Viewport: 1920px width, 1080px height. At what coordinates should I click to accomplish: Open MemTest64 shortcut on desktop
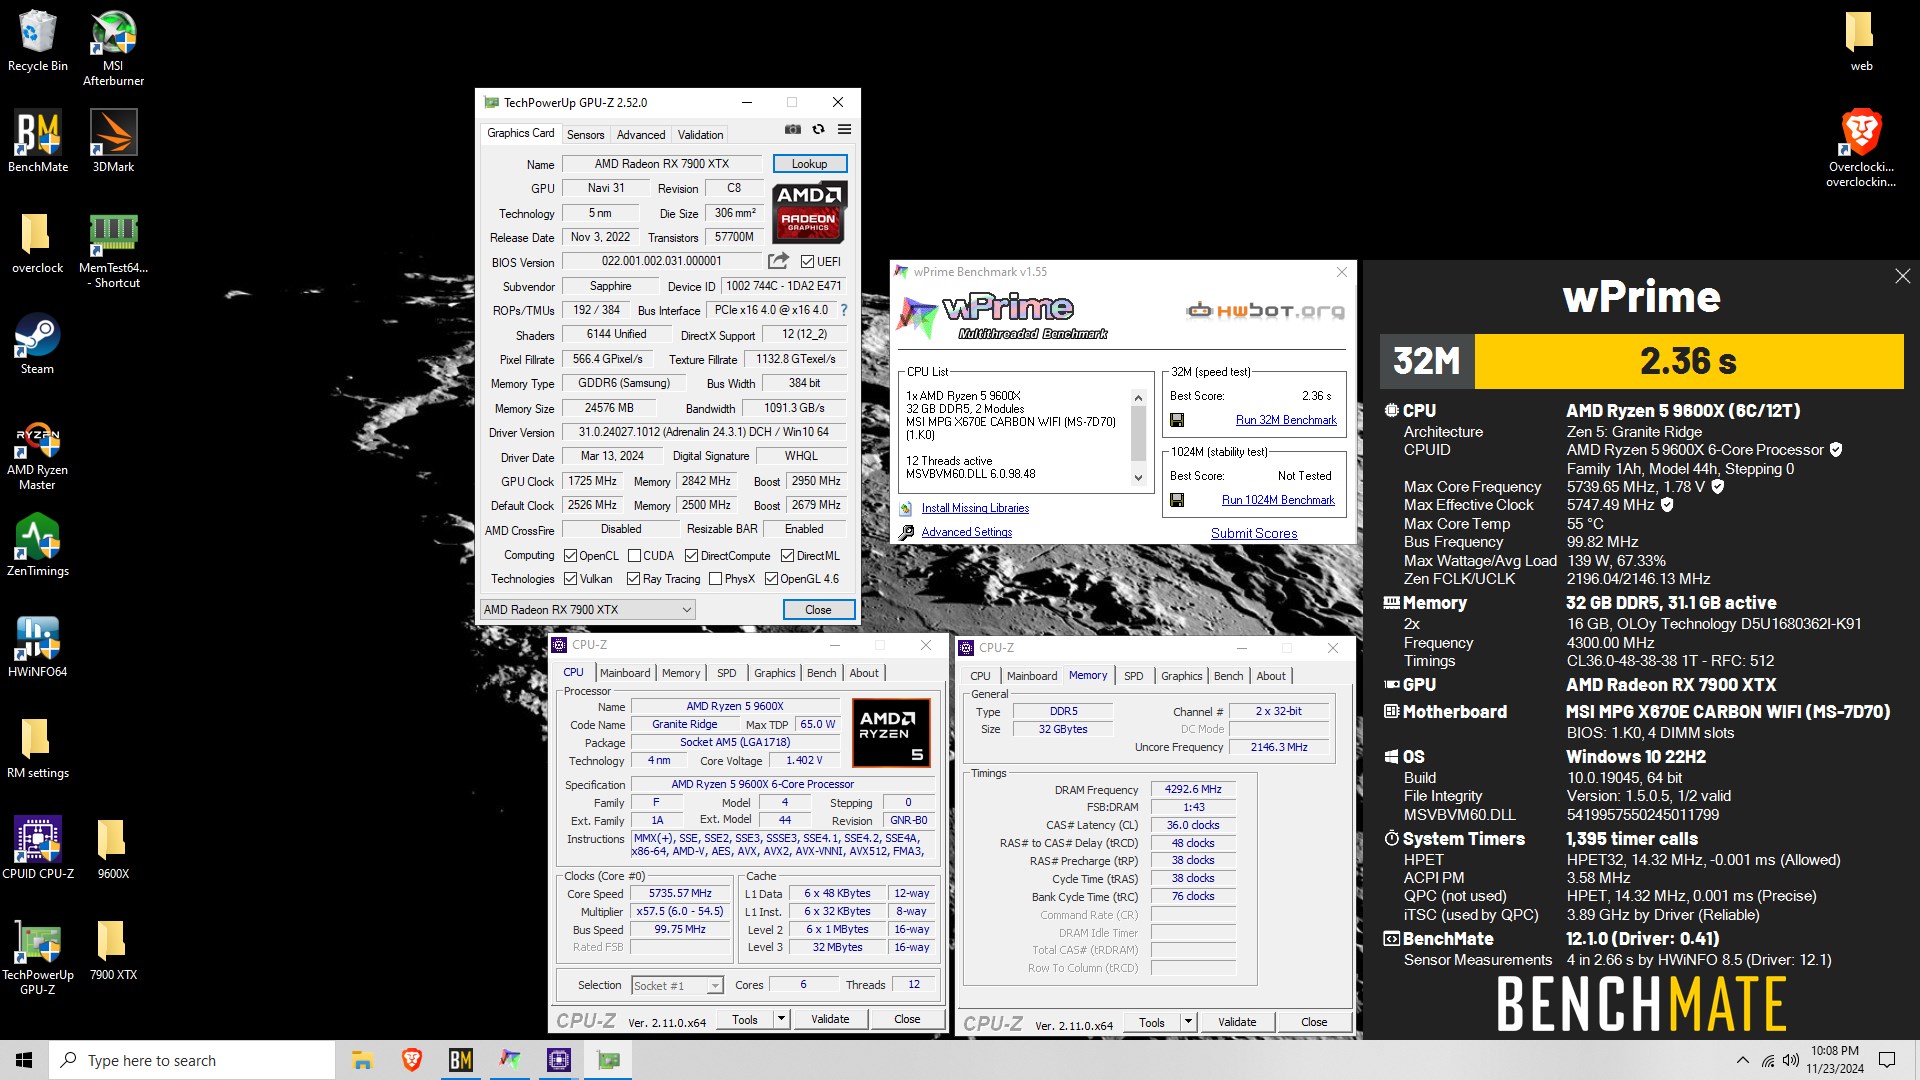pyautogui.click(x=113, y=250)
